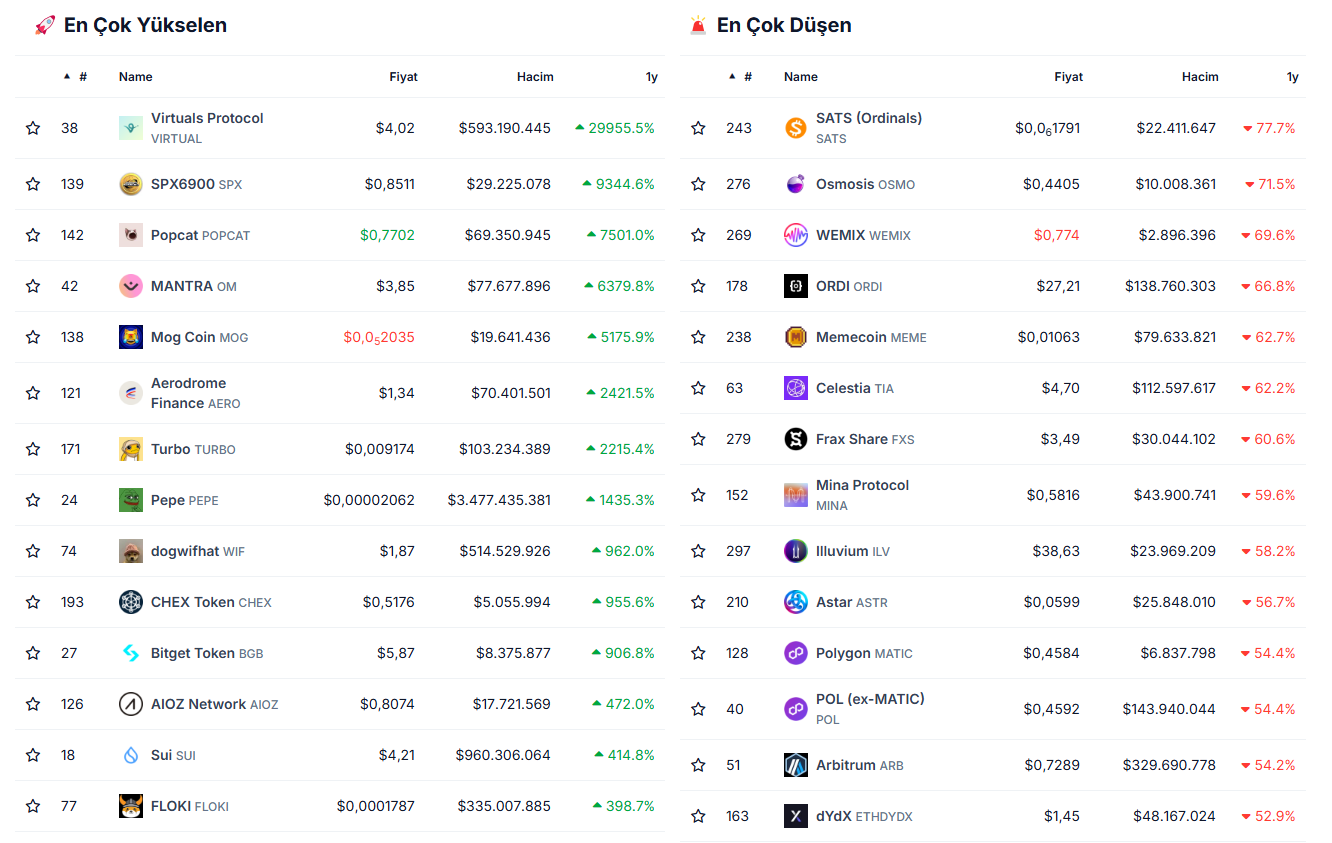Click the Sui droplet icon

click(x=131, y=755)
